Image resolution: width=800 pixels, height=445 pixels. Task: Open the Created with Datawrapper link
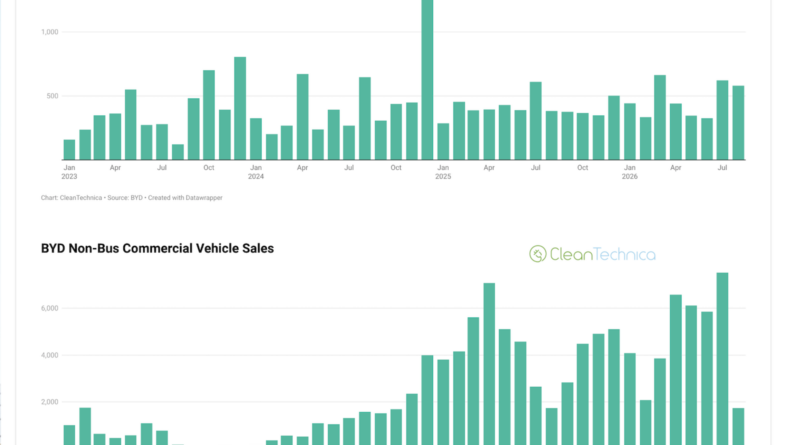185,197
